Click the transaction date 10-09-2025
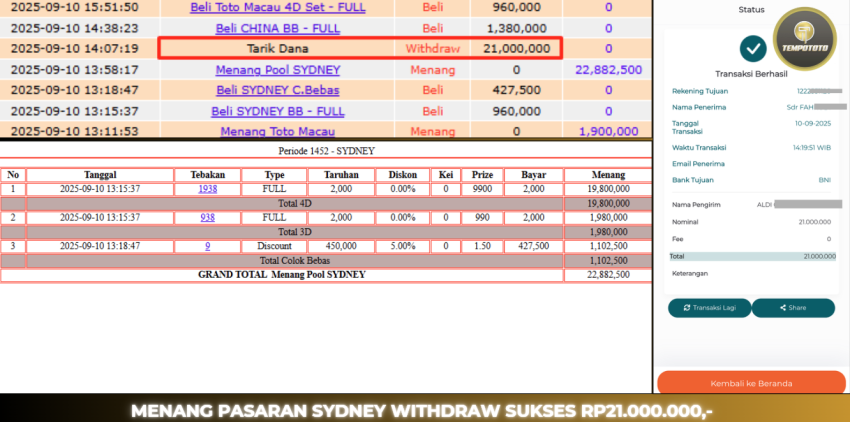The height and width of the screenshot is (422, 850). click(x=813, y=124)
